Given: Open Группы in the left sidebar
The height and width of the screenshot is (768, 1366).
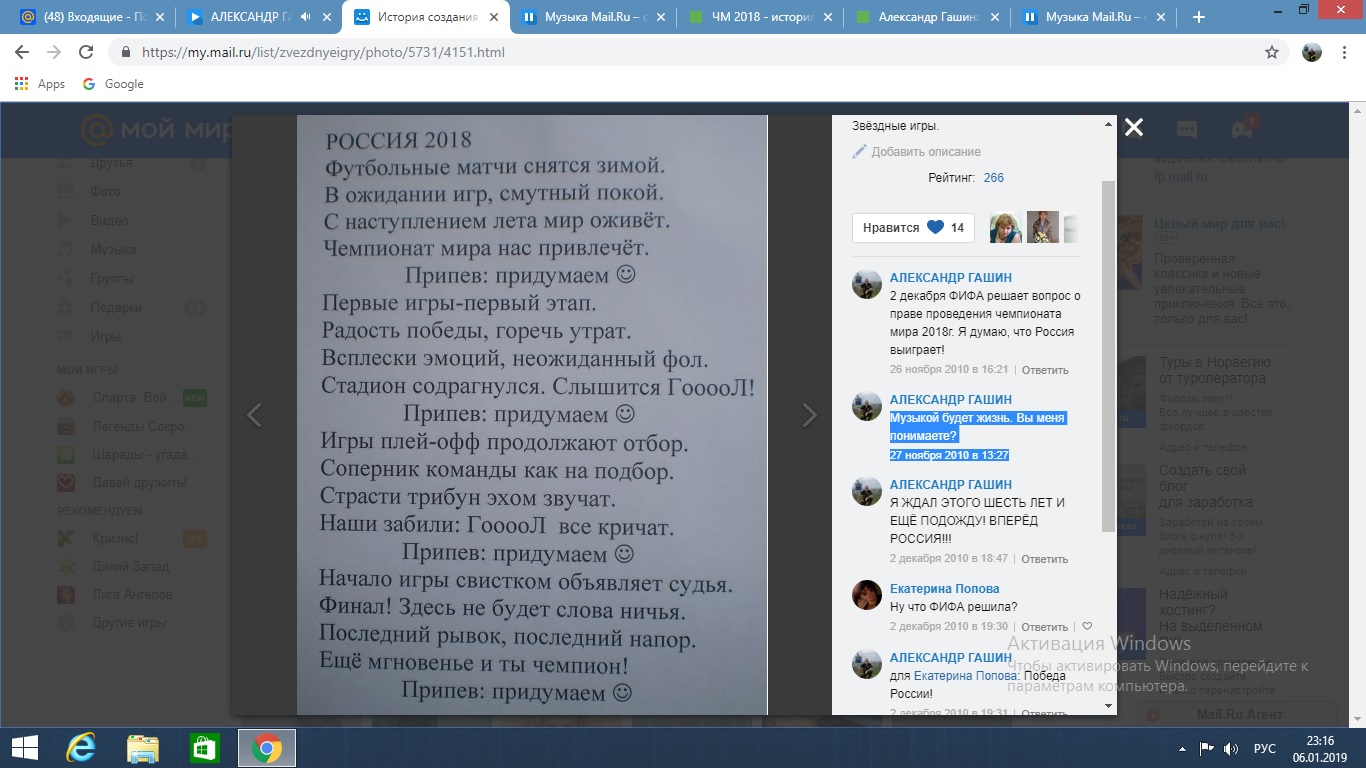Looking at the screenshot, I should [112, 278].
